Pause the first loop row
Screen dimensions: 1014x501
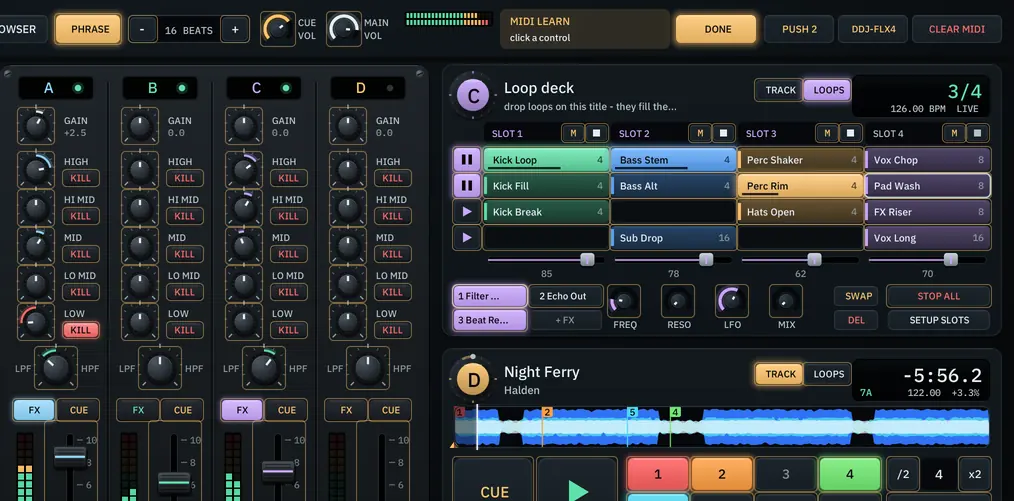(x=466, y=160)
